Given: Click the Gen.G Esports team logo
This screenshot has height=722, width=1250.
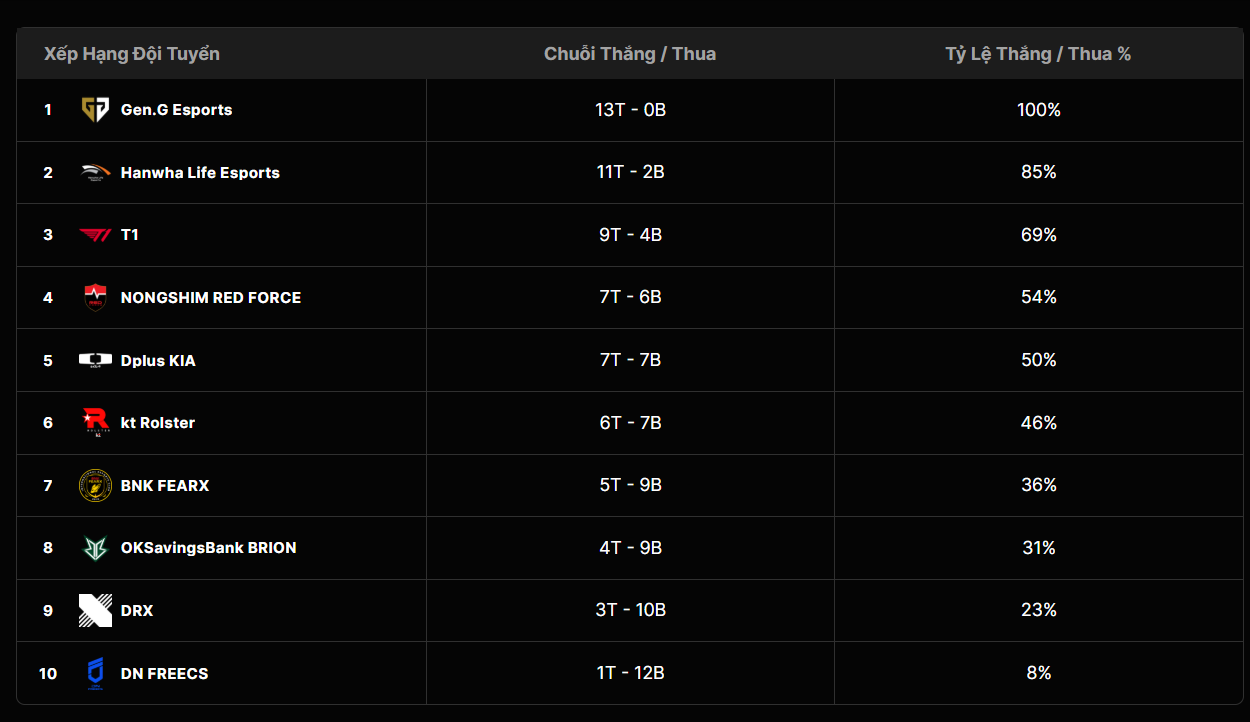Looking at the screenshot, I should (x=95, y=110).
